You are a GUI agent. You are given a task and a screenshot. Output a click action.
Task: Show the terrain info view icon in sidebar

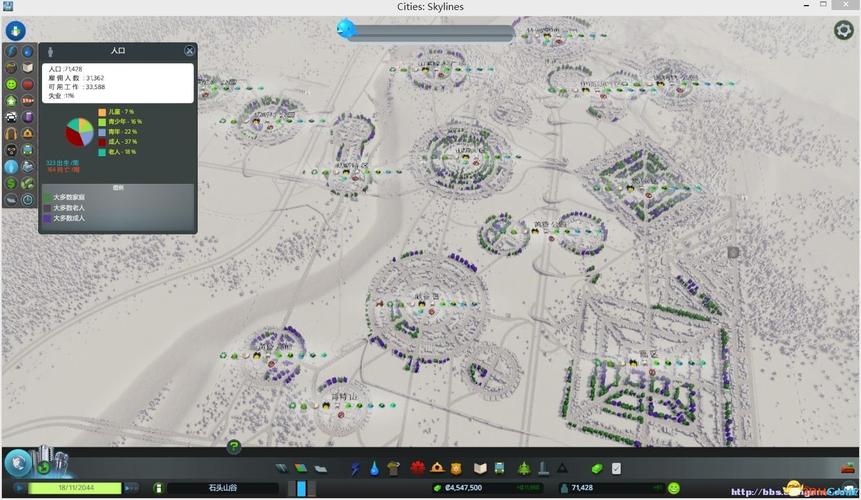point(12,200)
